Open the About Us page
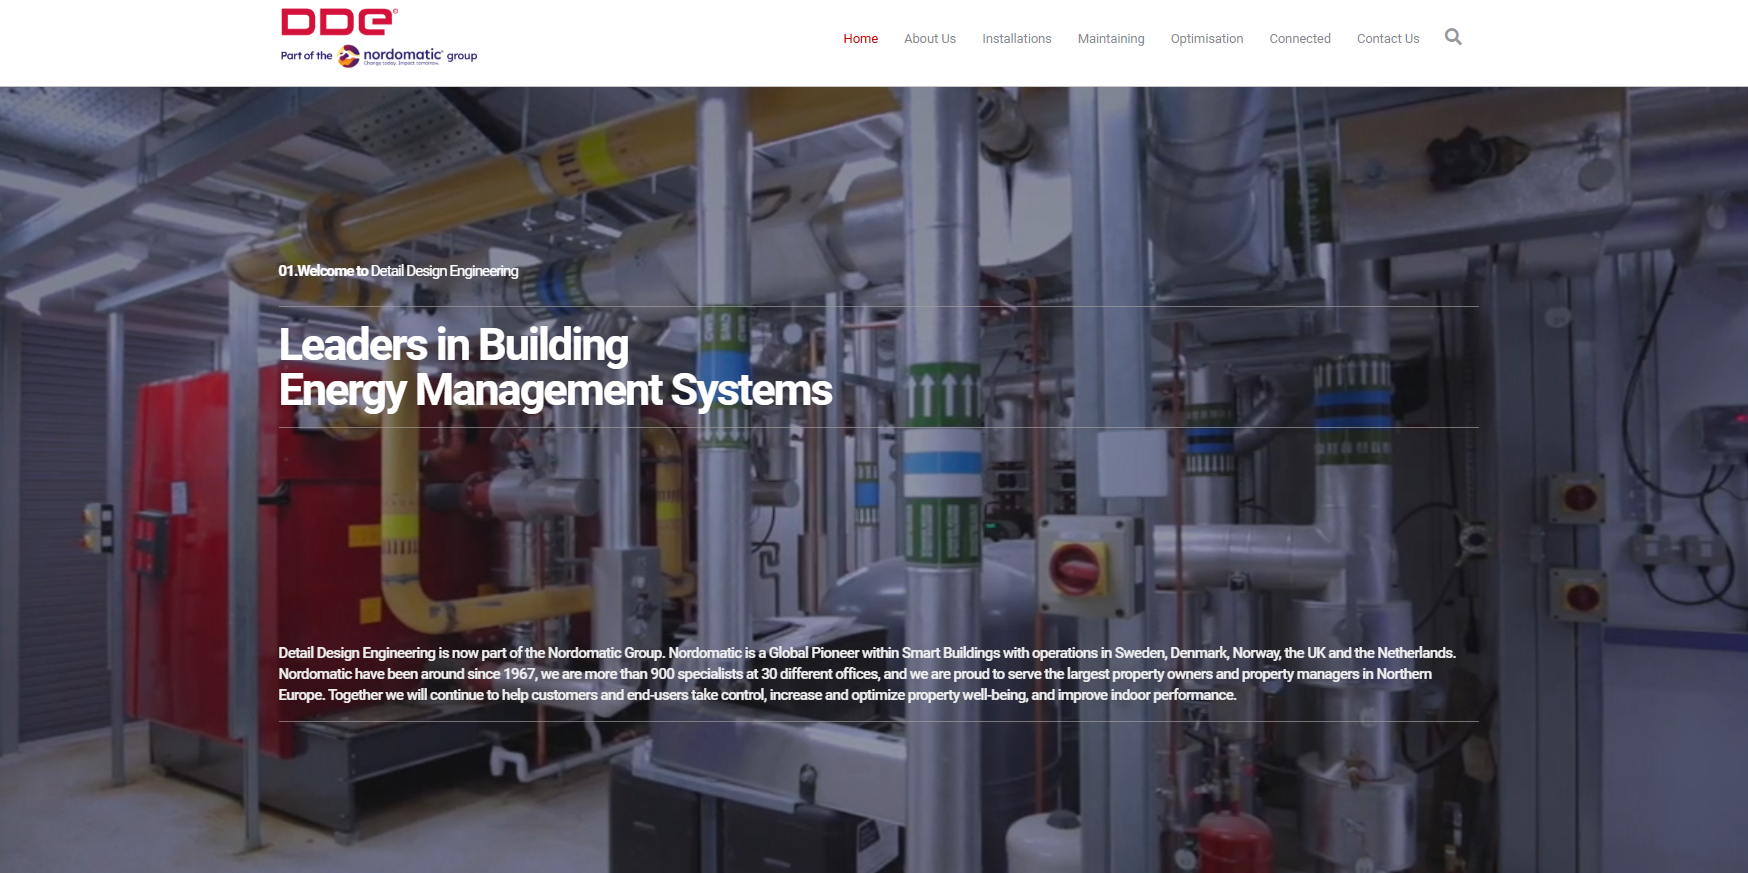Screen dimensions: 1748x873 [x=929, y=39]
